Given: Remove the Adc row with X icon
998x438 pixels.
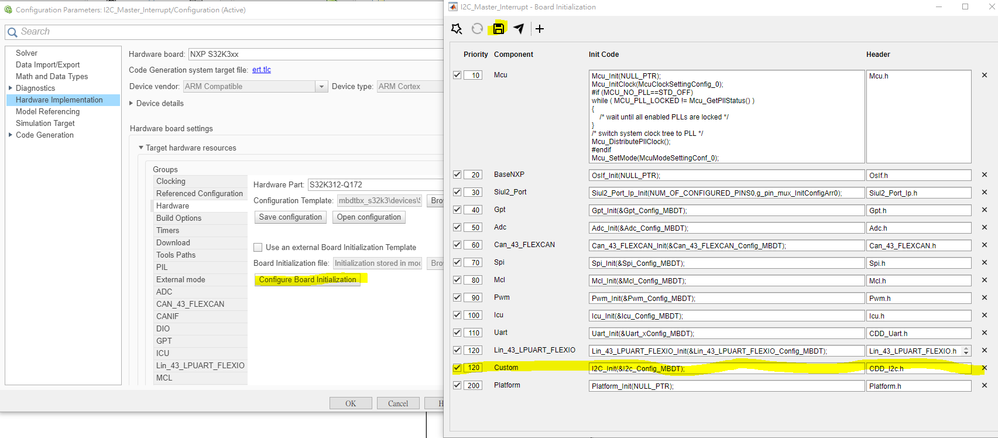Looking at the screenshot, I should tap(984, 227).
